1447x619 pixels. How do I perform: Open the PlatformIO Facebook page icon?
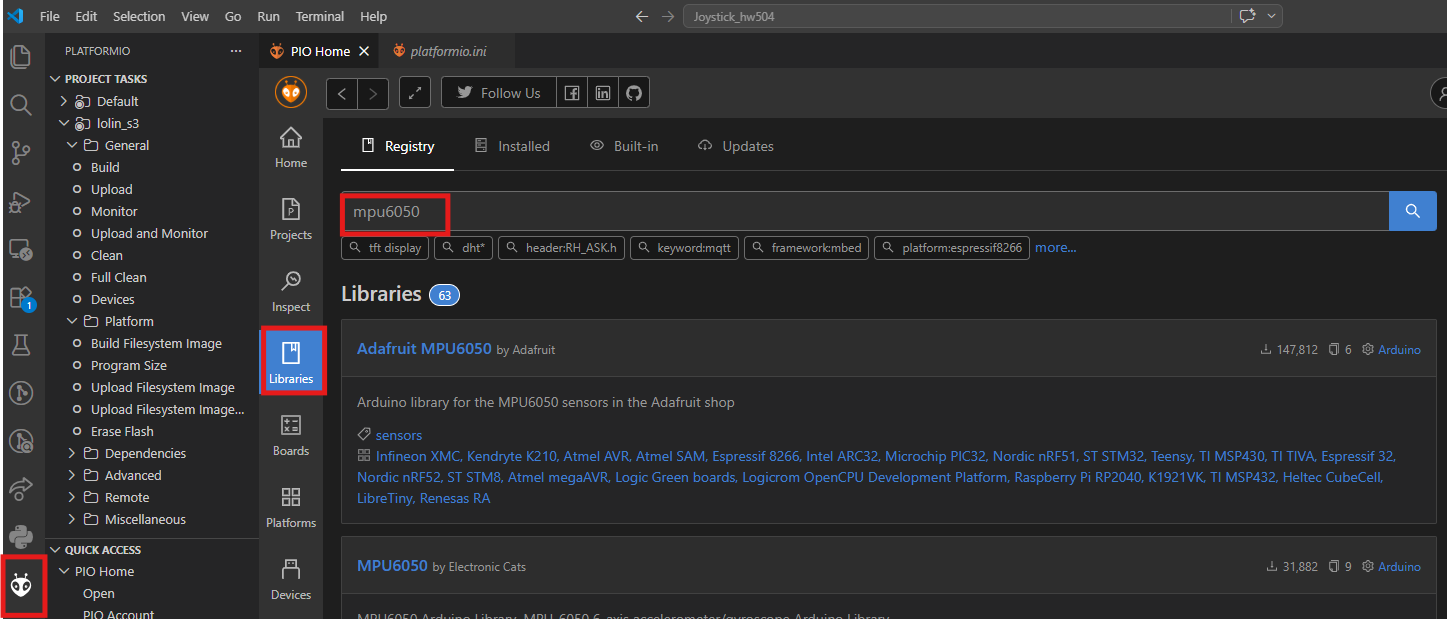[572, 93]
